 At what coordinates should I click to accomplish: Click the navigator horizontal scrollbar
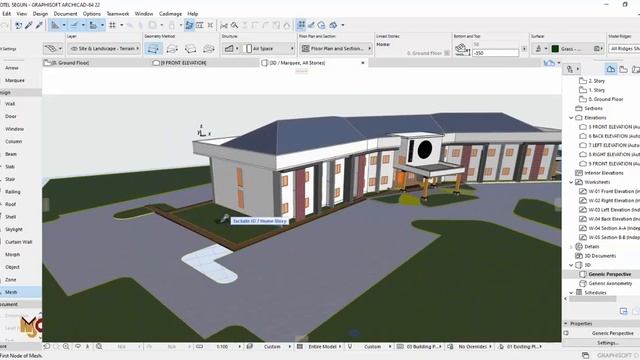tap(592, 299)
